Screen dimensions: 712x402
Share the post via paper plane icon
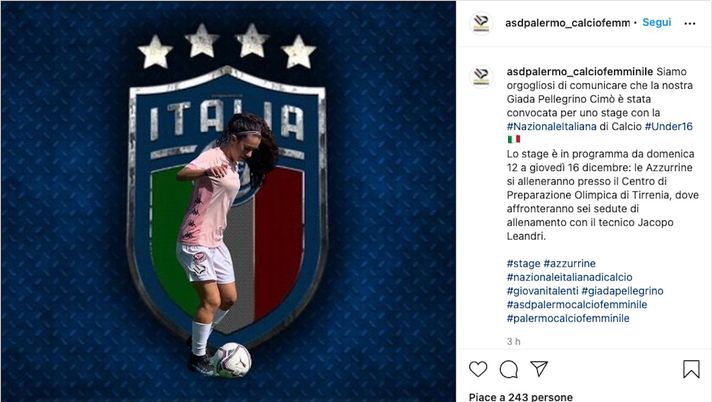point(539,368)
